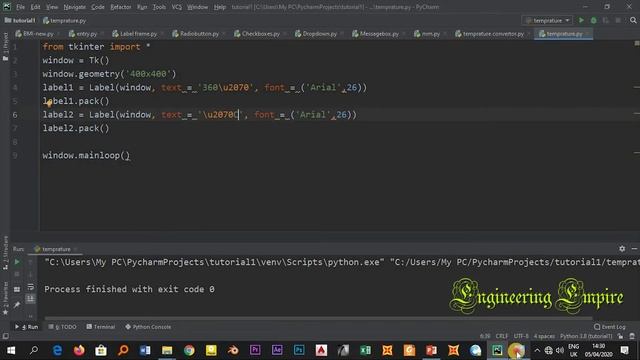The image size is (640, 360).
Task: Open Structure tool window from left stripe
Action: 5,252
